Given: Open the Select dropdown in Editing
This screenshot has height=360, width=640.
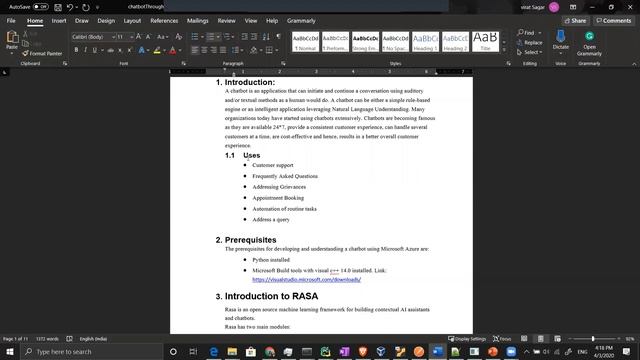Looking at the screenshot, I should pyautogui.click(x=529, y=52).
